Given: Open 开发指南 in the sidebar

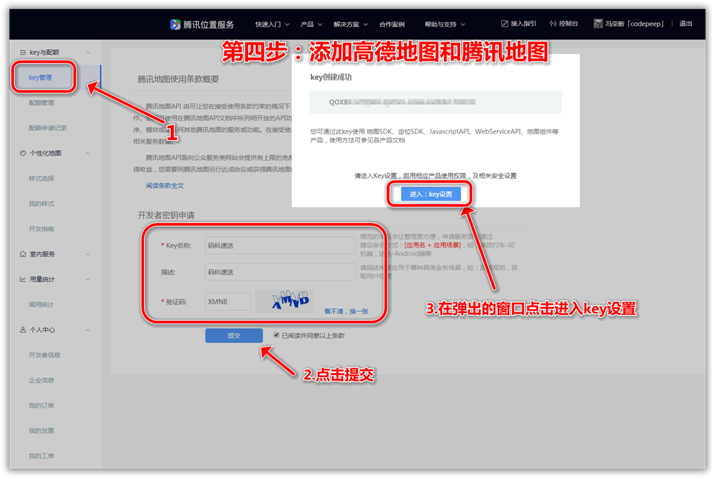Looking at the screenshot, I should click(41, 229).
